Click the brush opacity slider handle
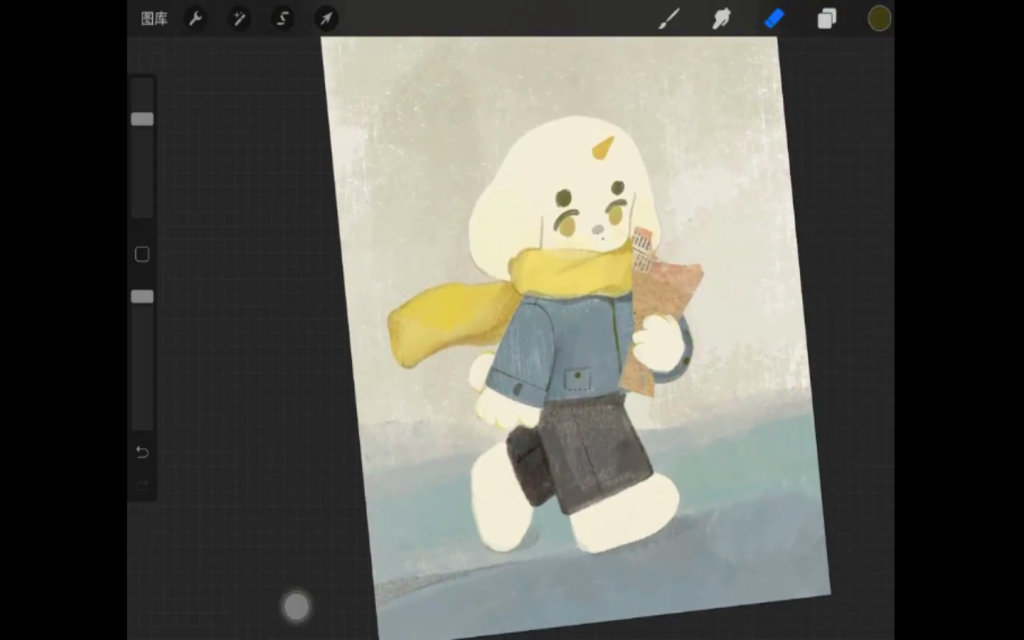 142,297
